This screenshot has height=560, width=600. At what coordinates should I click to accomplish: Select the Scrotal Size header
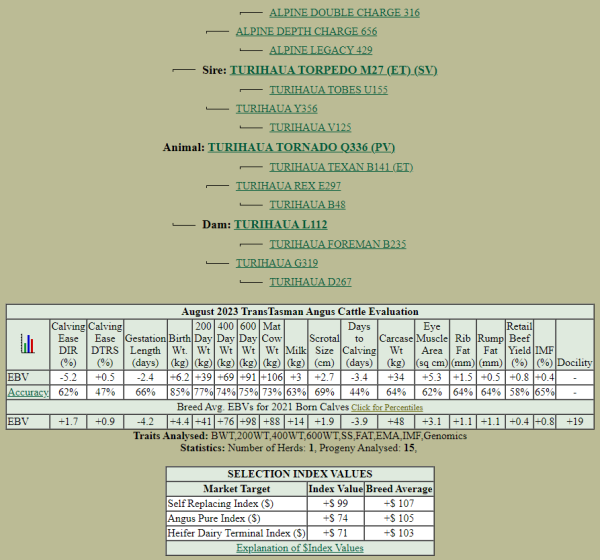(x=324, y=344)
